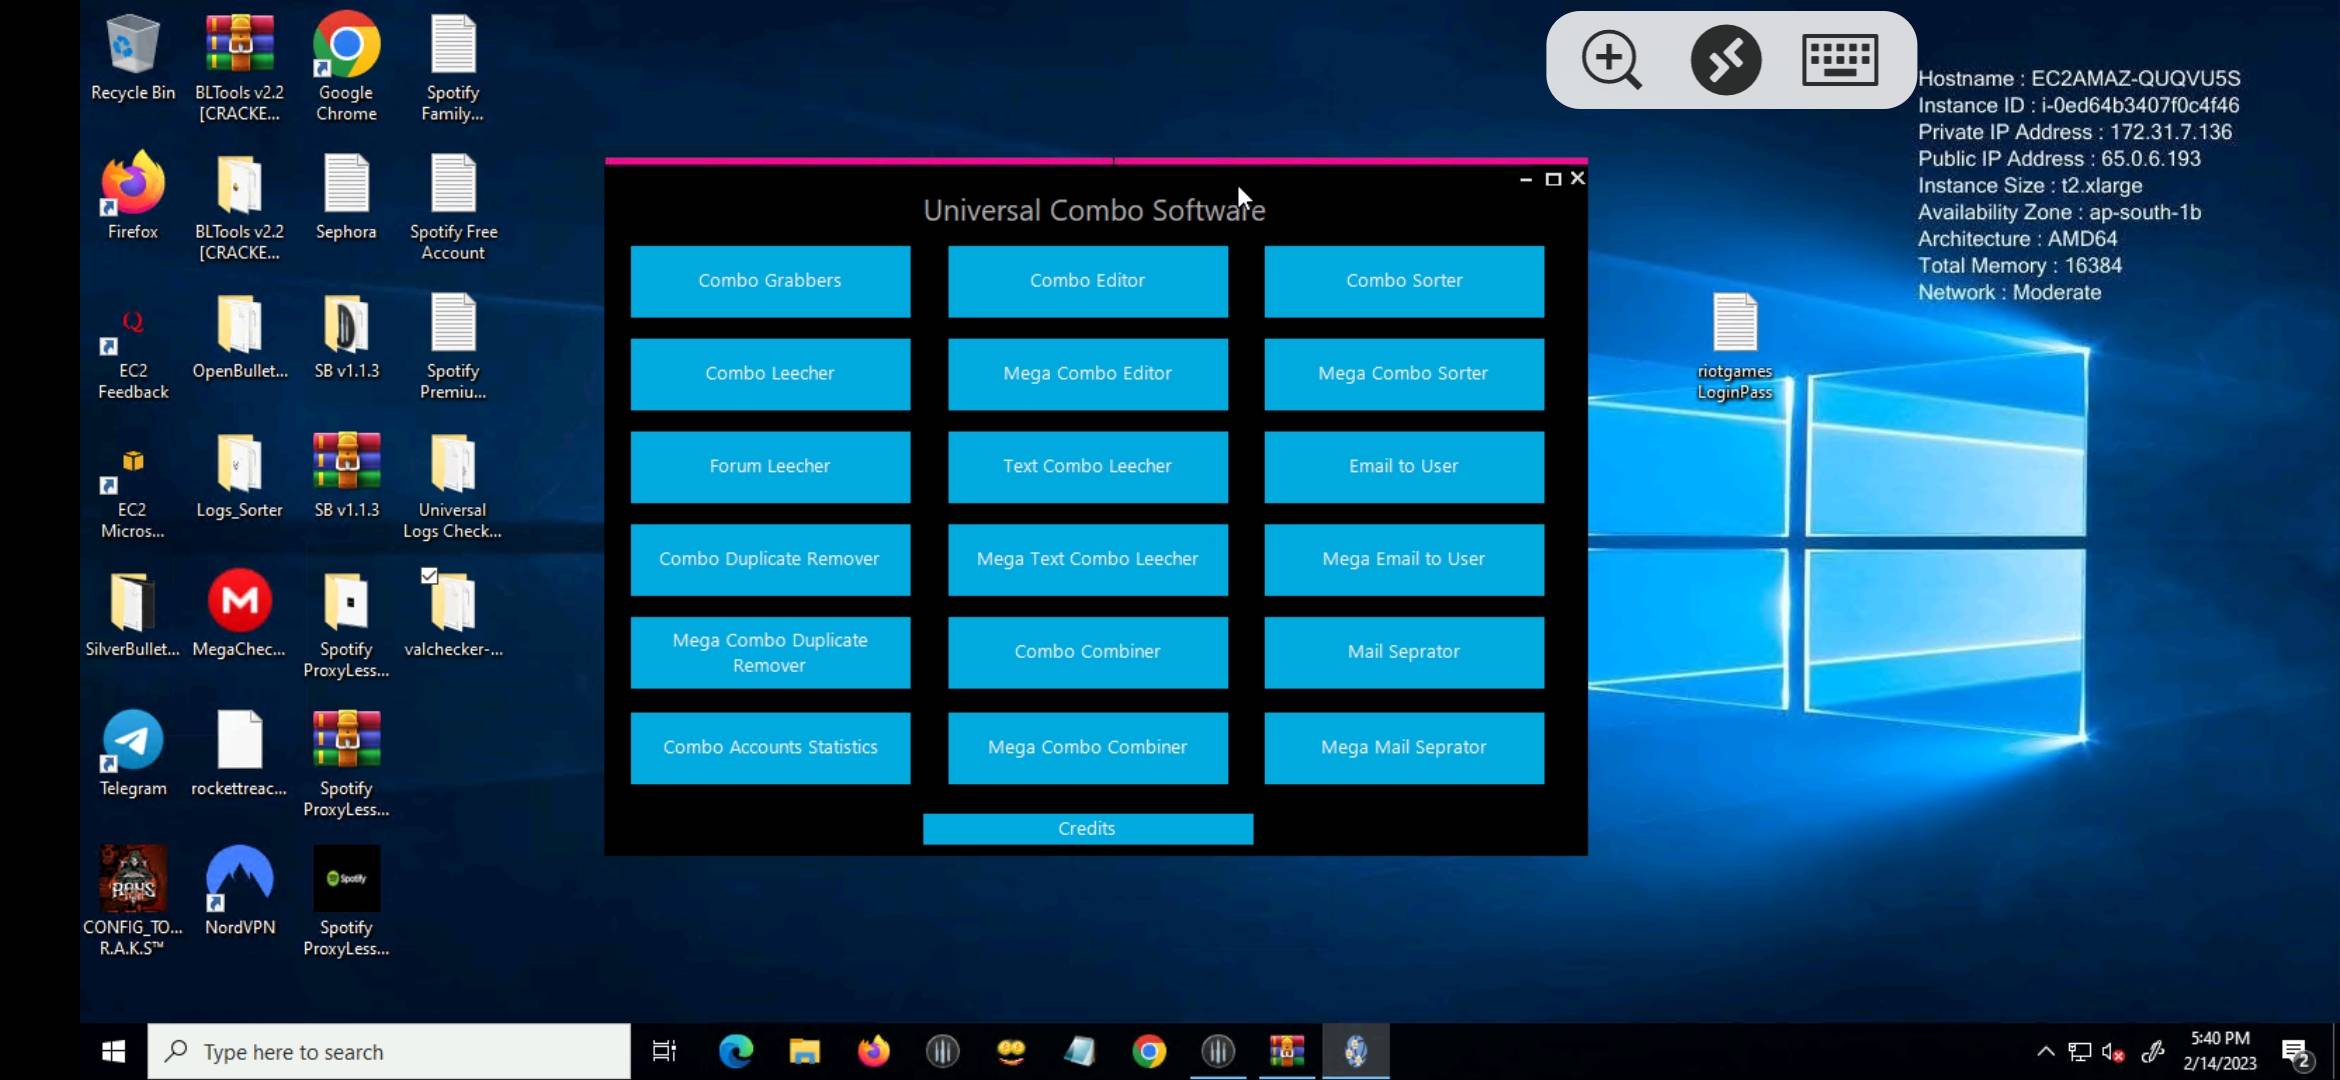
Task: Click the Google Chrome desktop icon
Action: [346, 46]
